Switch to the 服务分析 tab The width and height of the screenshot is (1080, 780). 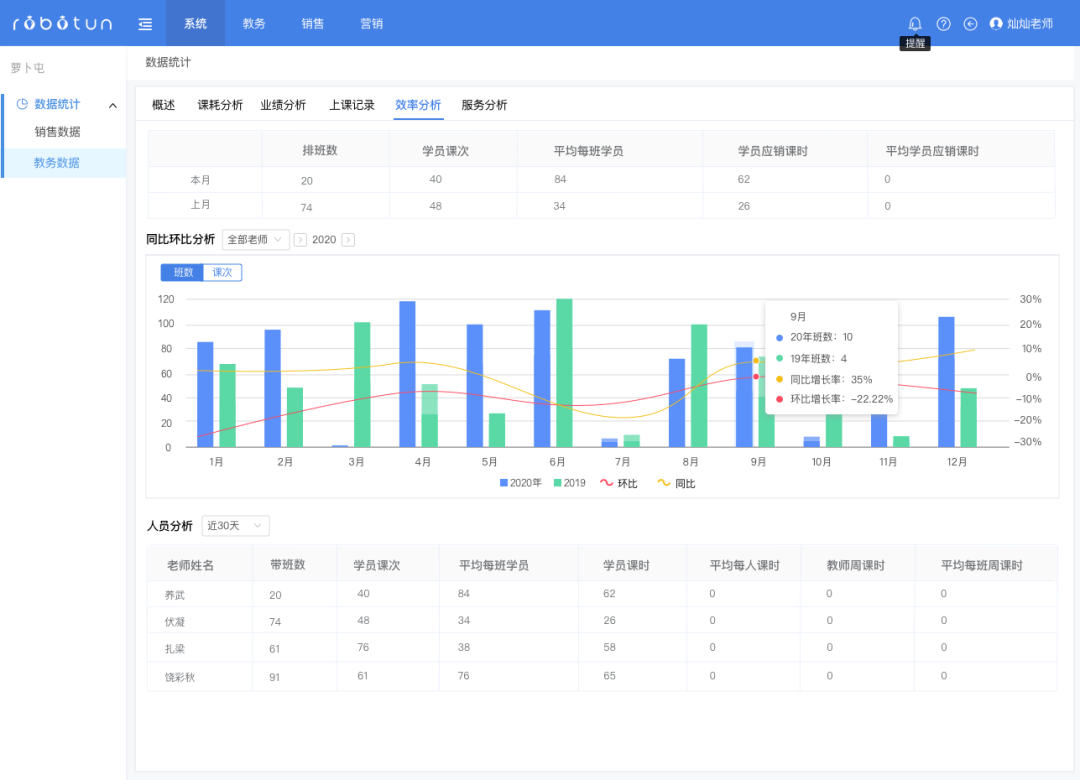pos(484,103)
